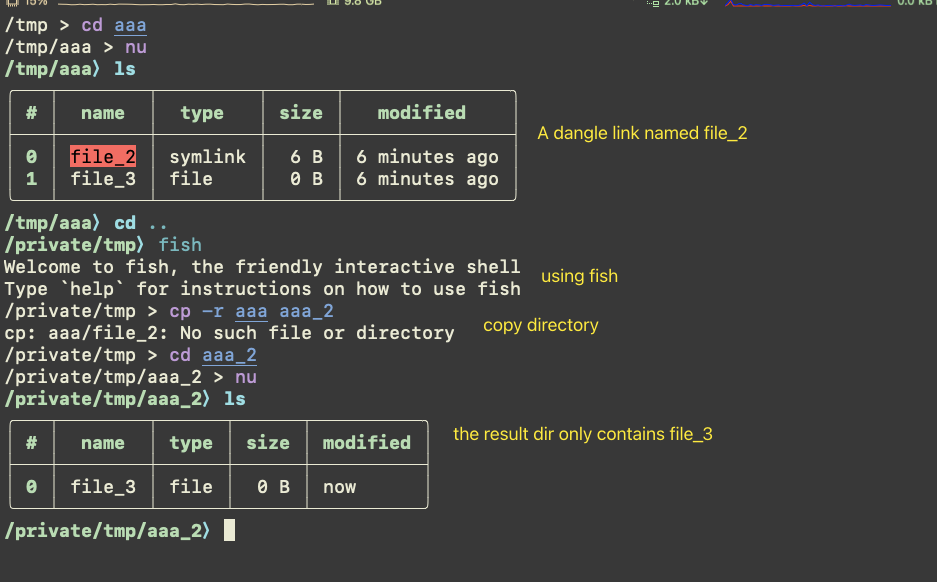Click the highlighted file_2 entry in the table
Image resolution: width=937 pixels, height=582 pixels.
click(x=102, y=156)
